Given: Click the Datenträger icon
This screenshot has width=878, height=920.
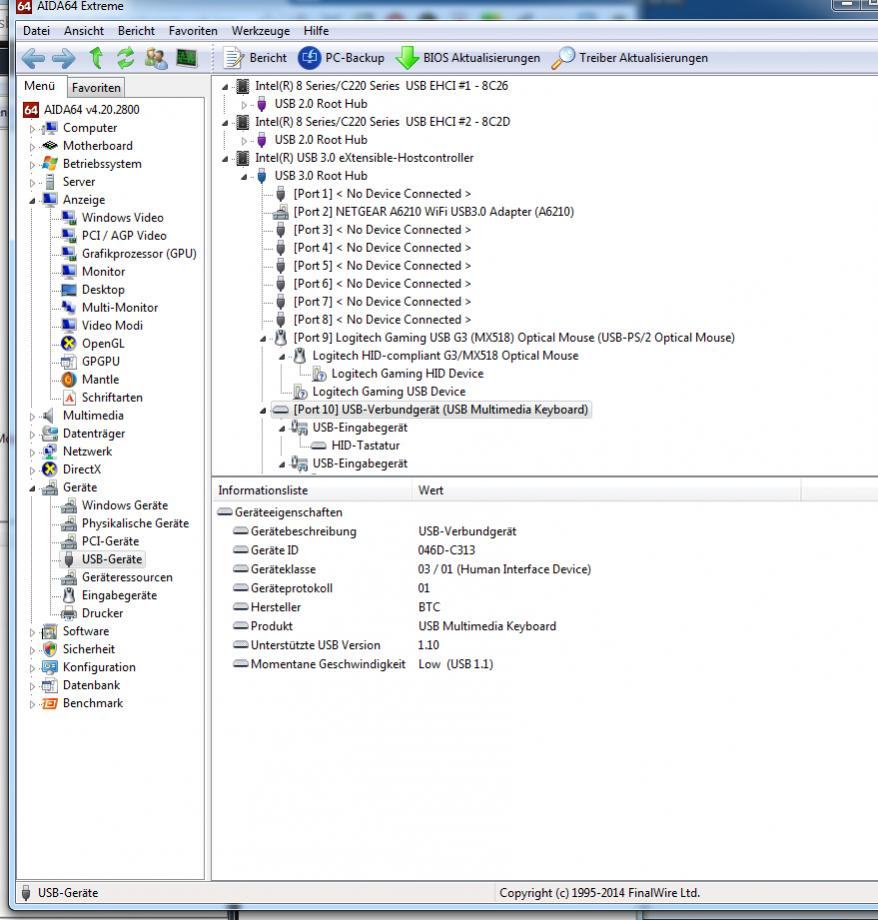Looking at the screenshot, I should [x=50, y=434].
